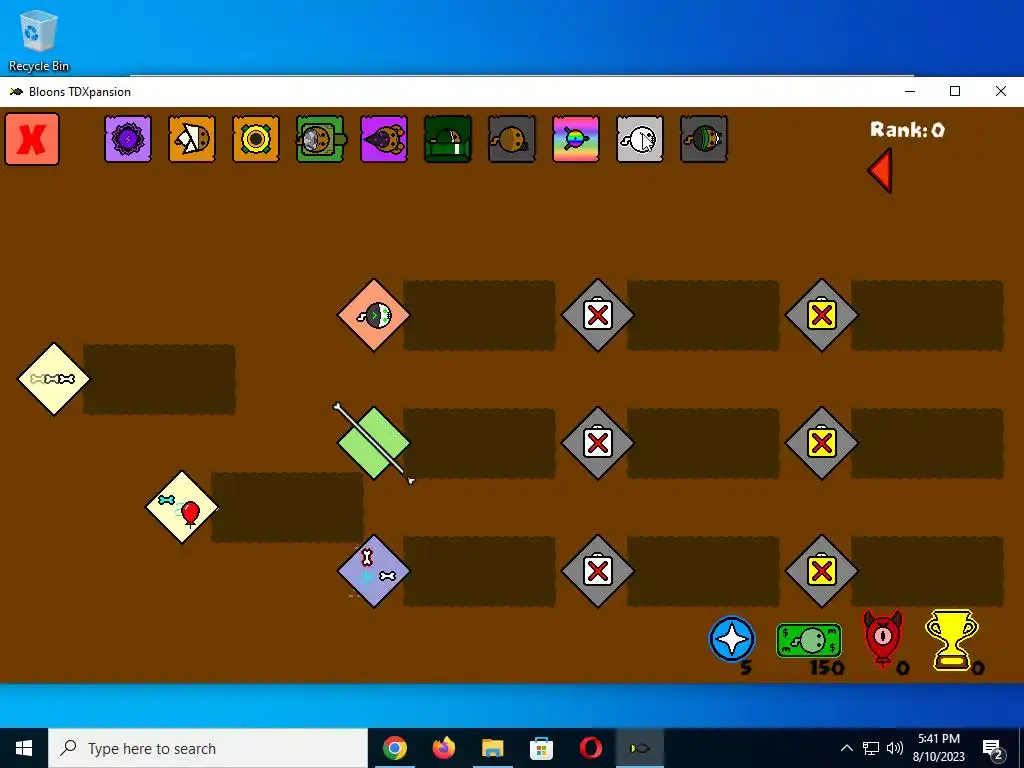This screenshot has width=1024, height=768.
Task: Select the green-helmet monkey tower icon
Action: tap(704, 139)
